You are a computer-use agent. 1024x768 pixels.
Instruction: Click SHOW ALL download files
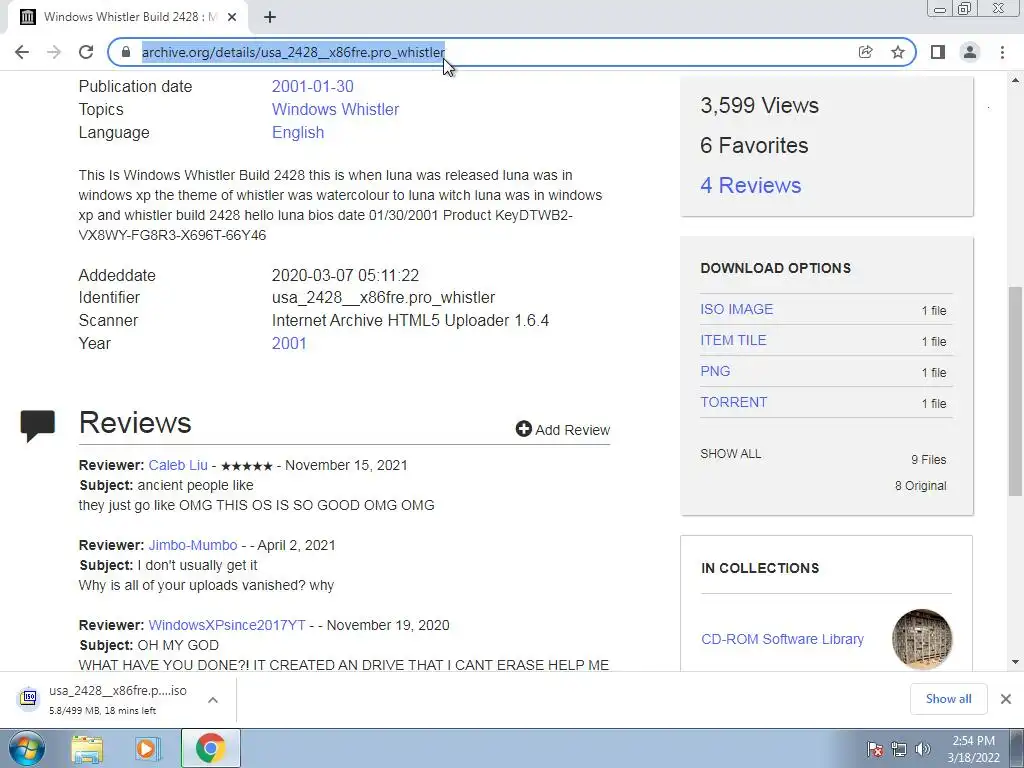pos(731,454)
